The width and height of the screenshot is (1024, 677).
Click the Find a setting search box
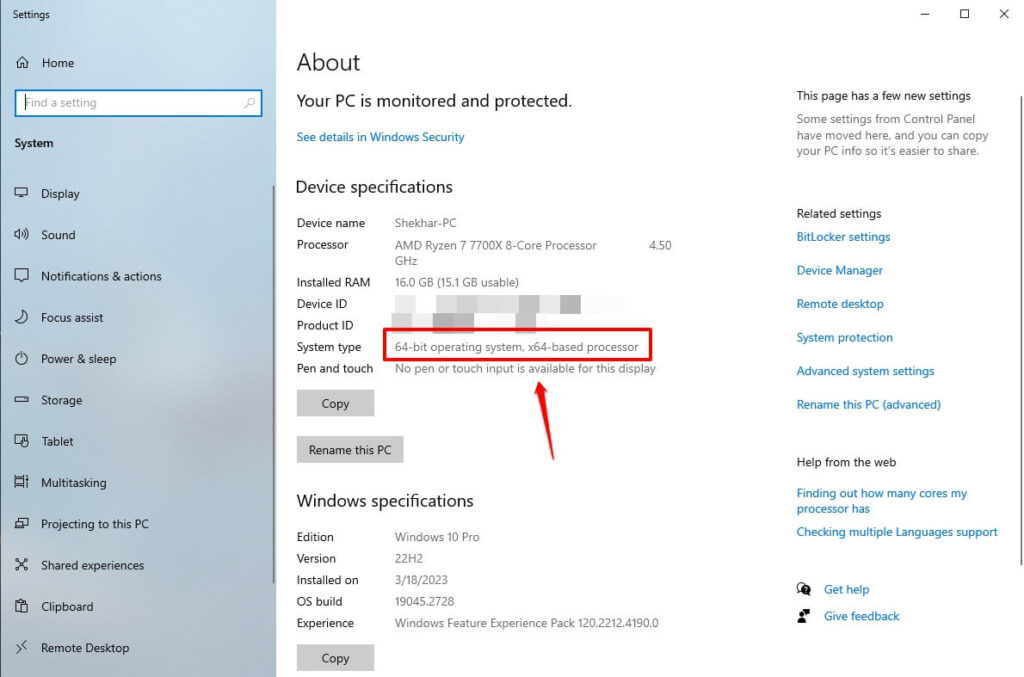[x=130, y=103]
